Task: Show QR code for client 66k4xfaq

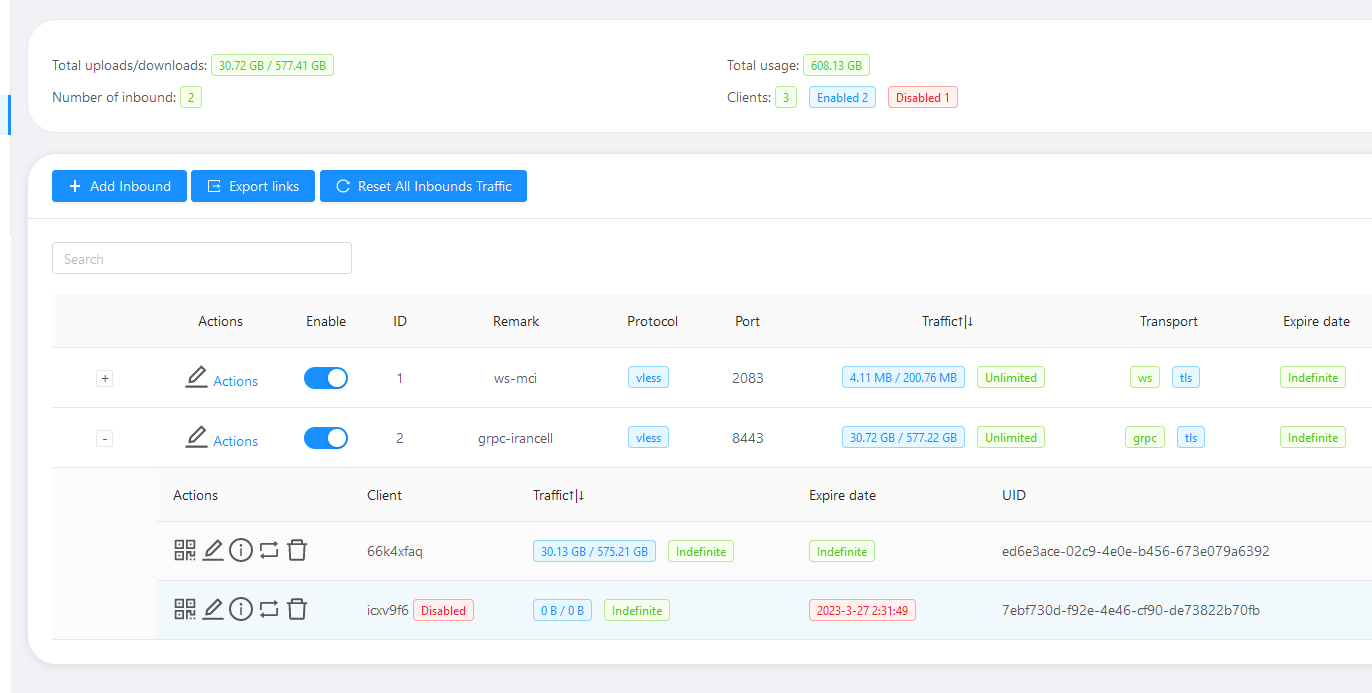Action: pyautogui.click(x=185, y=550)
